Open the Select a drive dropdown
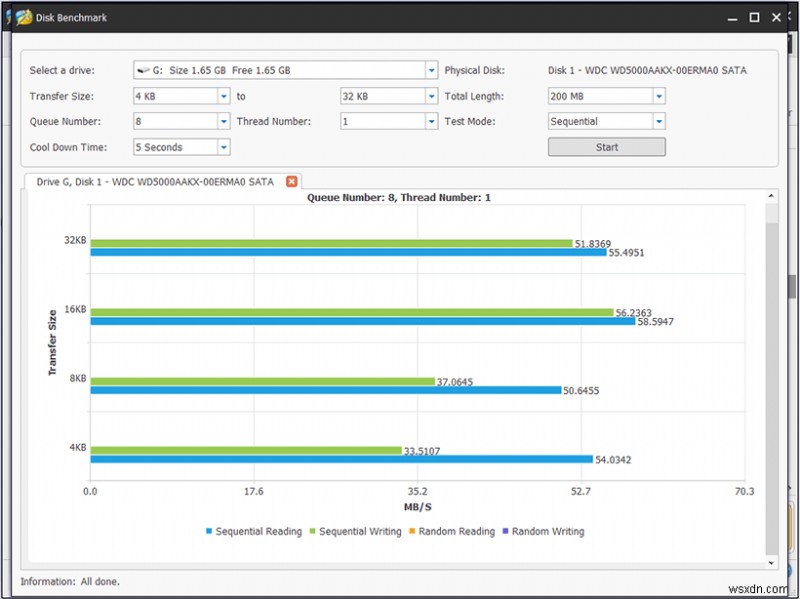 pos(431,70)
